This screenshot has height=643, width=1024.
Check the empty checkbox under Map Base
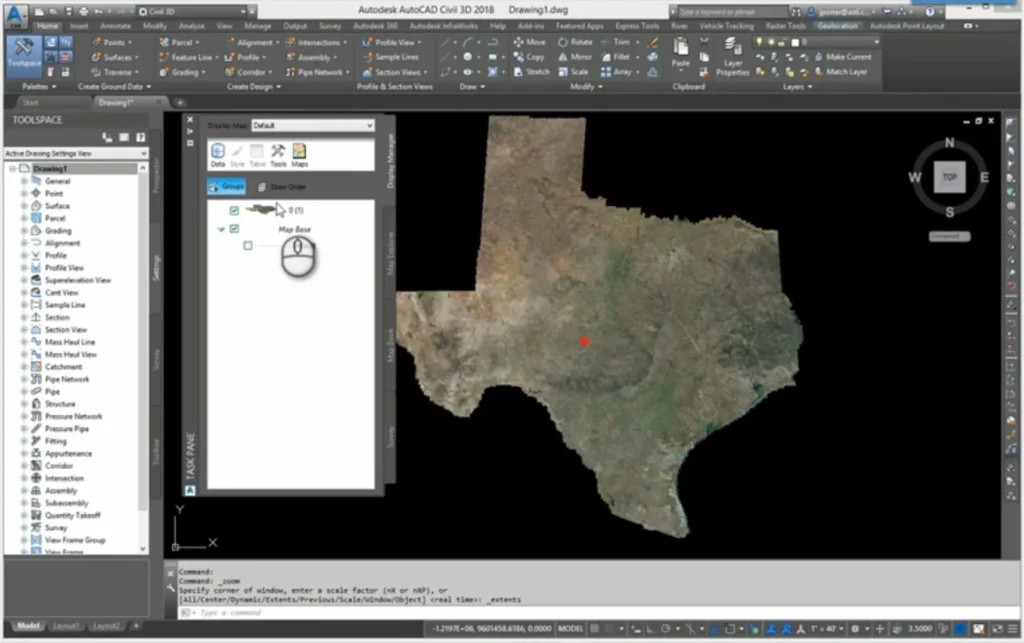click(246, 247)
